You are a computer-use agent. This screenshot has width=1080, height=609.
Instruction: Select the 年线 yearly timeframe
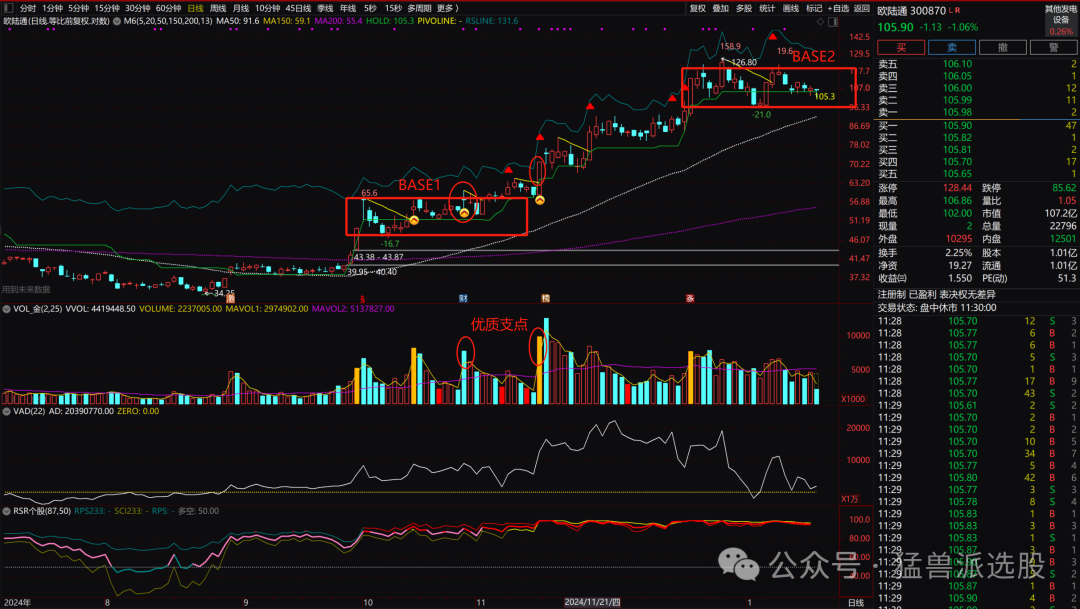point(348,8)
